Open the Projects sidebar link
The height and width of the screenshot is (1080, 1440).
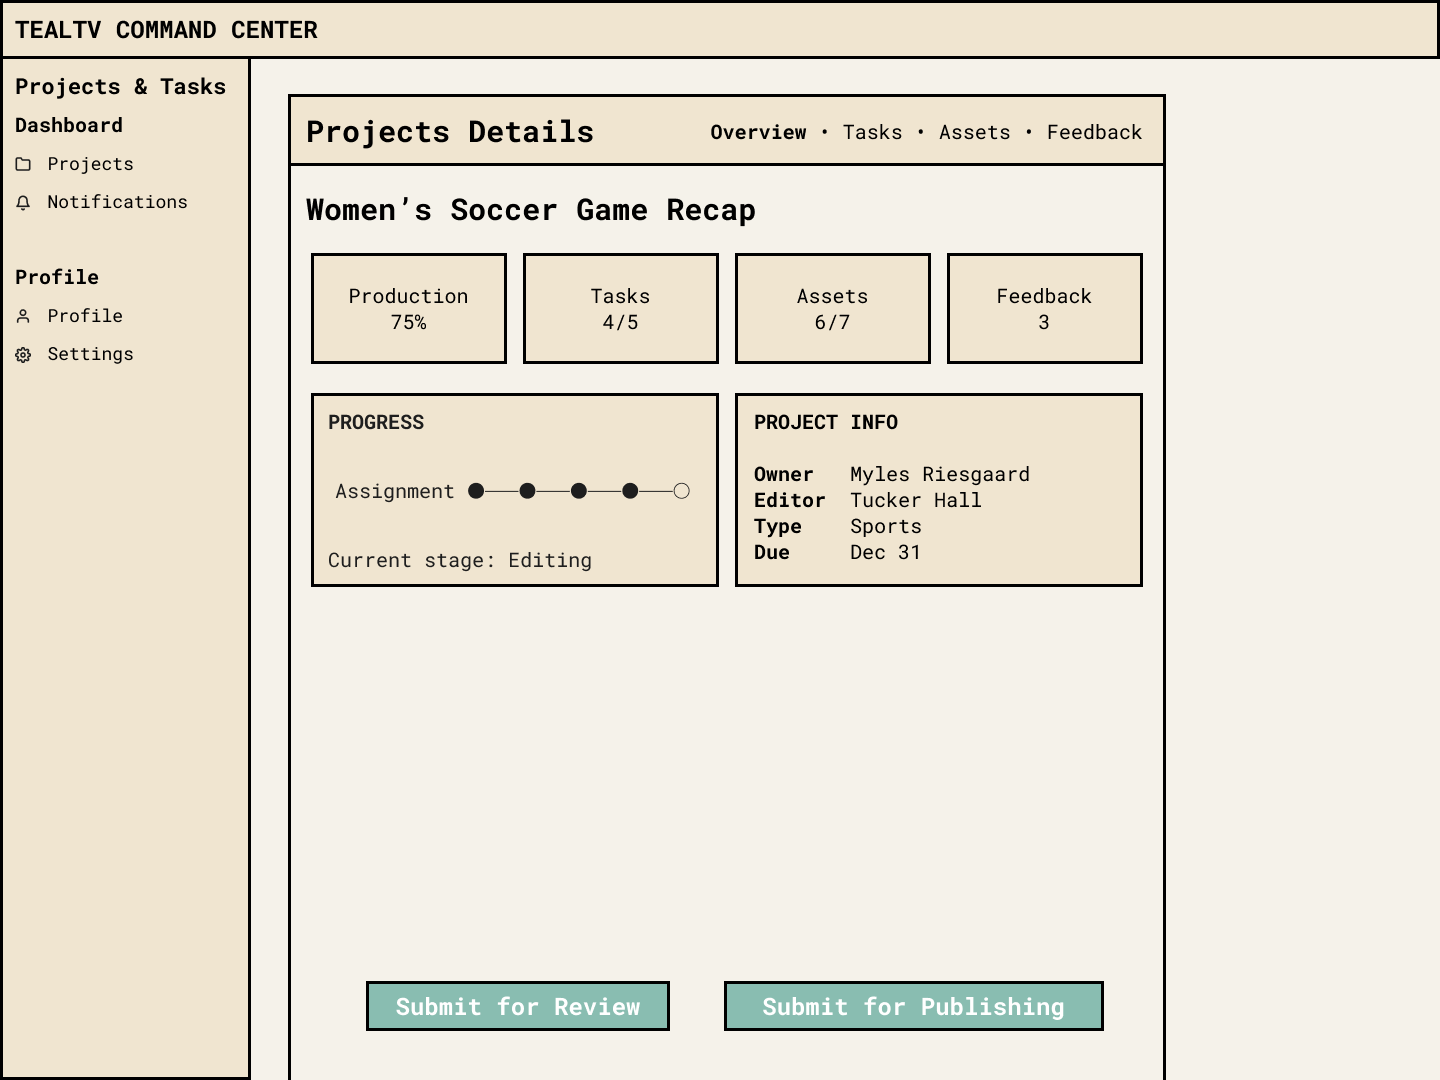point(90,164)
